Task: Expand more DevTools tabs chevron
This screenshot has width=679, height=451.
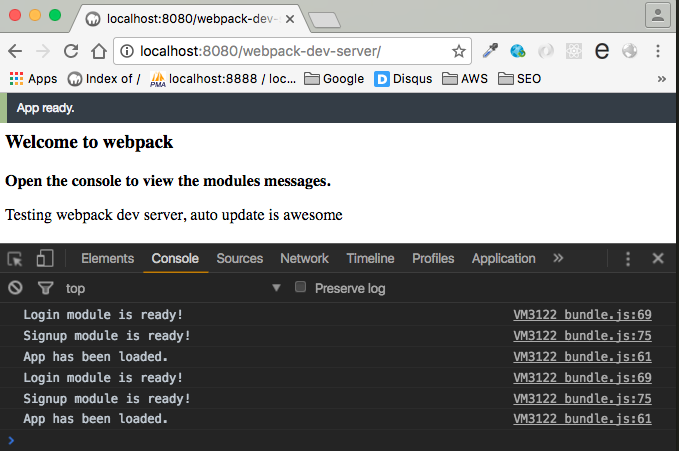Action: pyautogui.click(x=558, y=258)
